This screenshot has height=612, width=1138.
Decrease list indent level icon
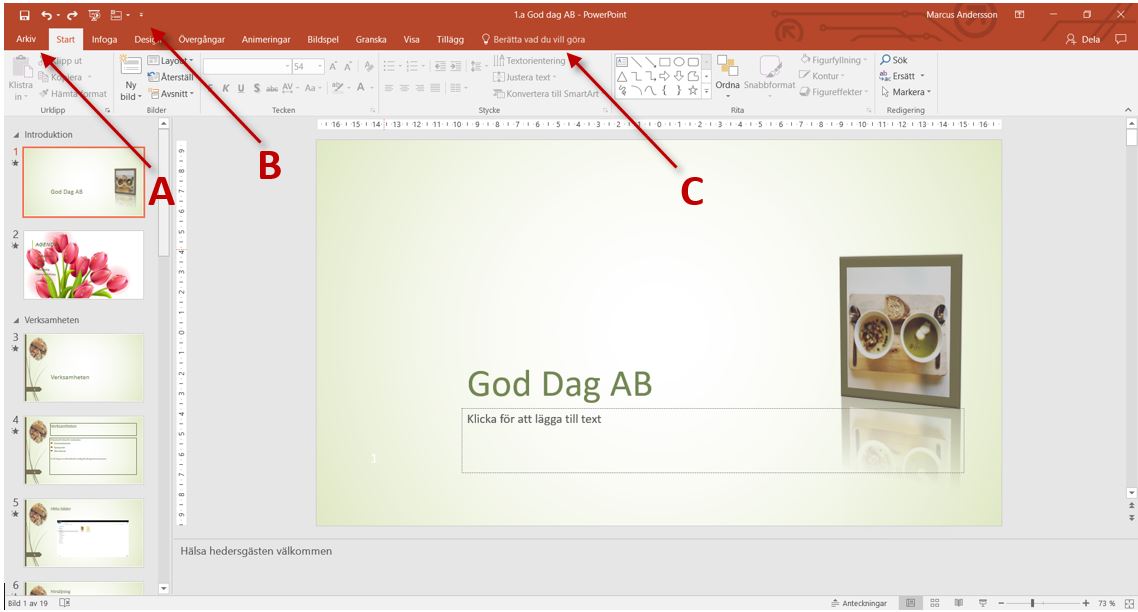click(439, 67)
